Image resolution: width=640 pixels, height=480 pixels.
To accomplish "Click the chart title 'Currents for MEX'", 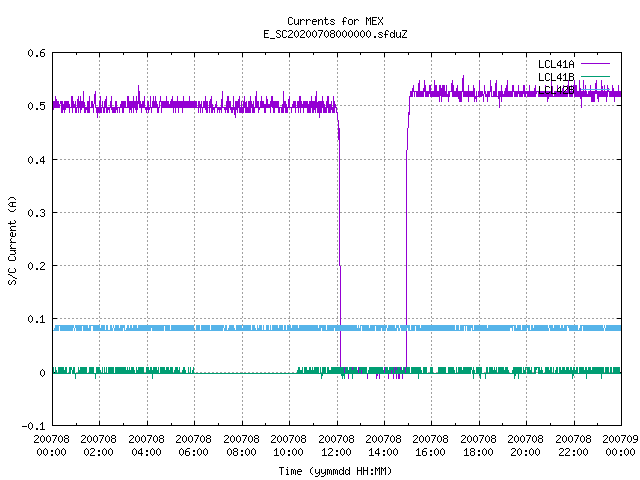I will pyautogui.click(x=335, y=21).
